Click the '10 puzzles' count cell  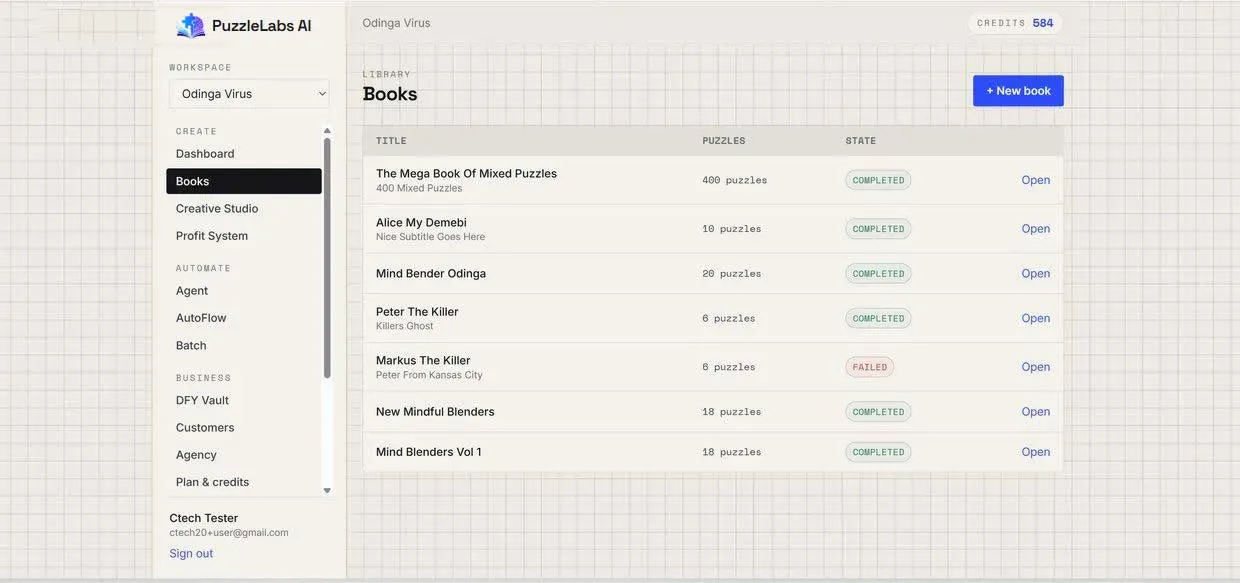click(731, 229)
